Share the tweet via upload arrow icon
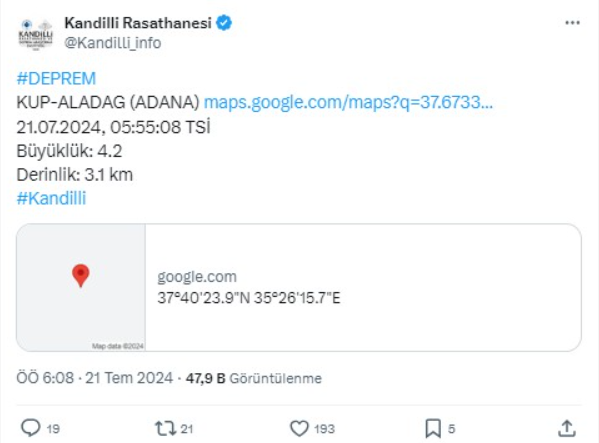Screen dimensions: 599x443 tap(567, 428)
